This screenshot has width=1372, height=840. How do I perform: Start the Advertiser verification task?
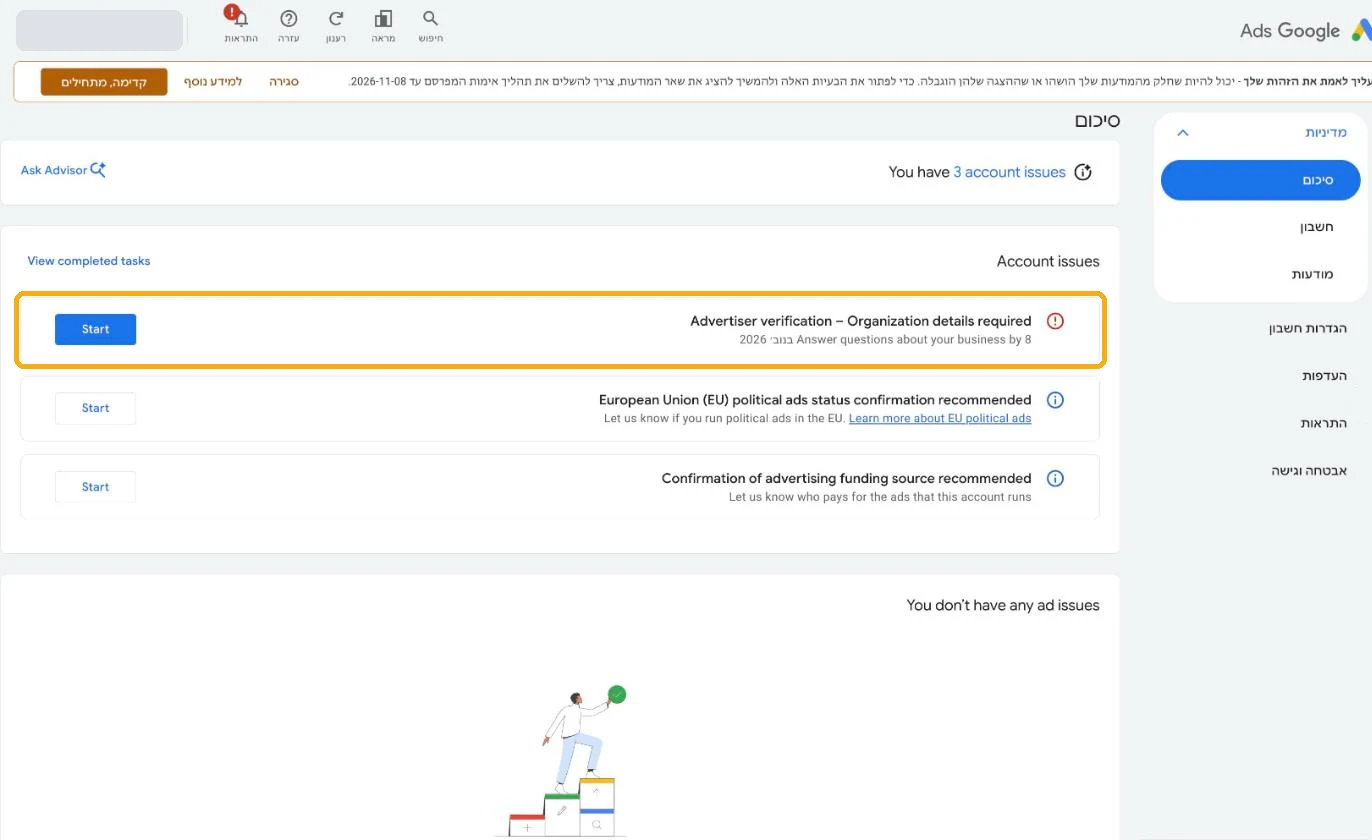95,329
